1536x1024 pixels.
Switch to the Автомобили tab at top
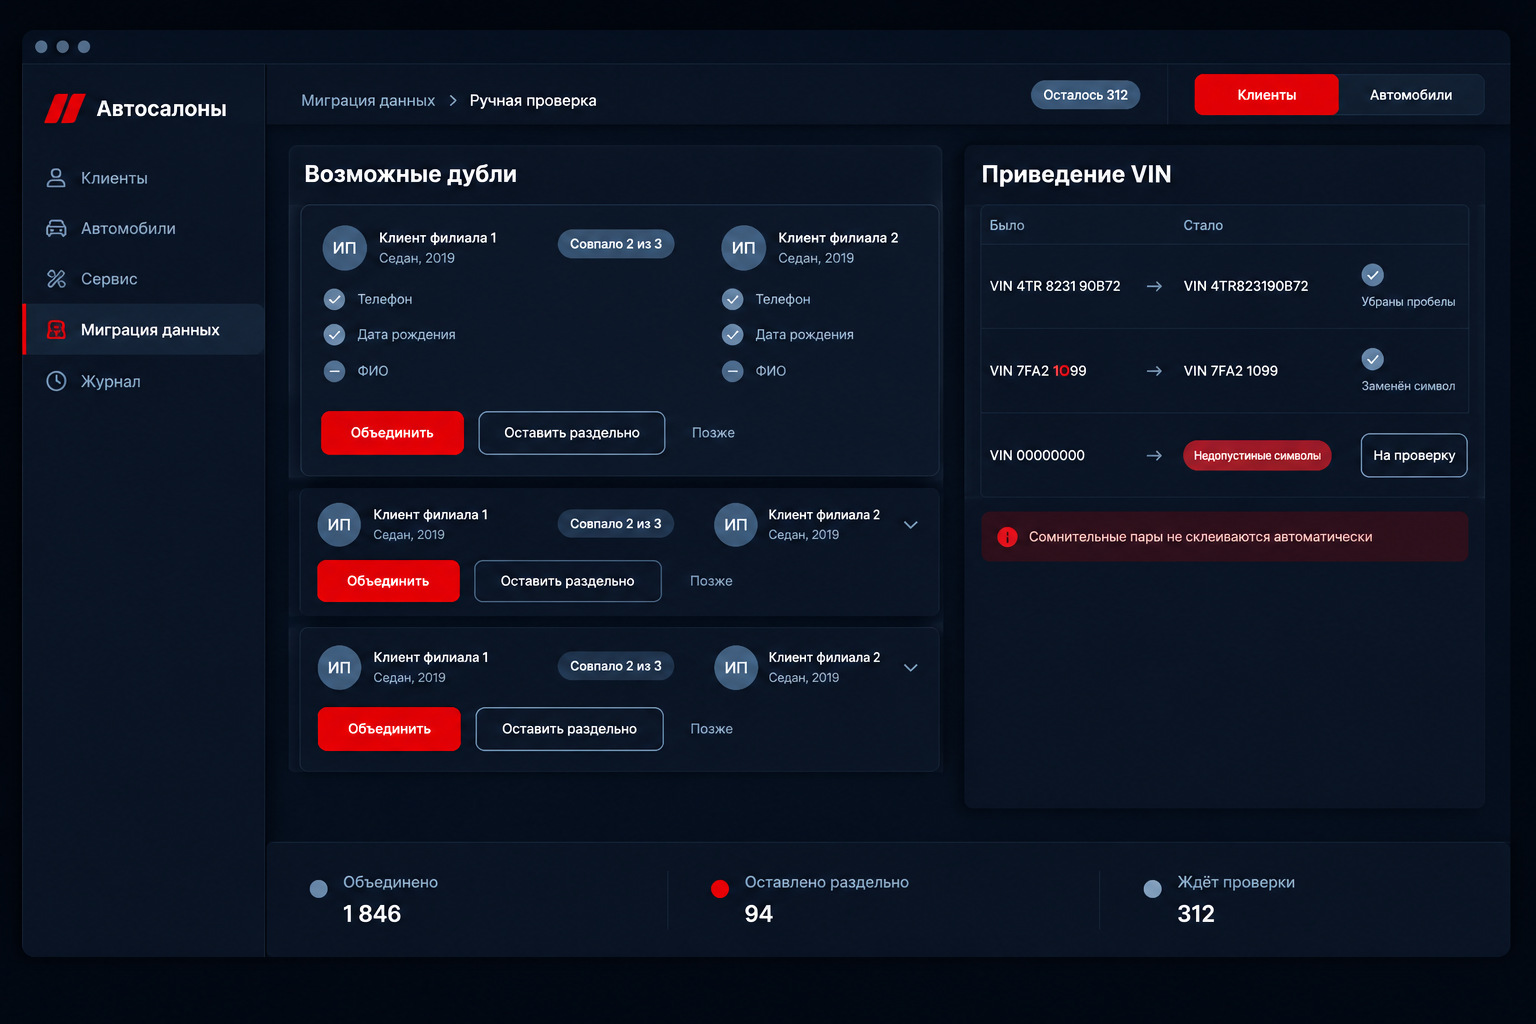click(1411, 95)
